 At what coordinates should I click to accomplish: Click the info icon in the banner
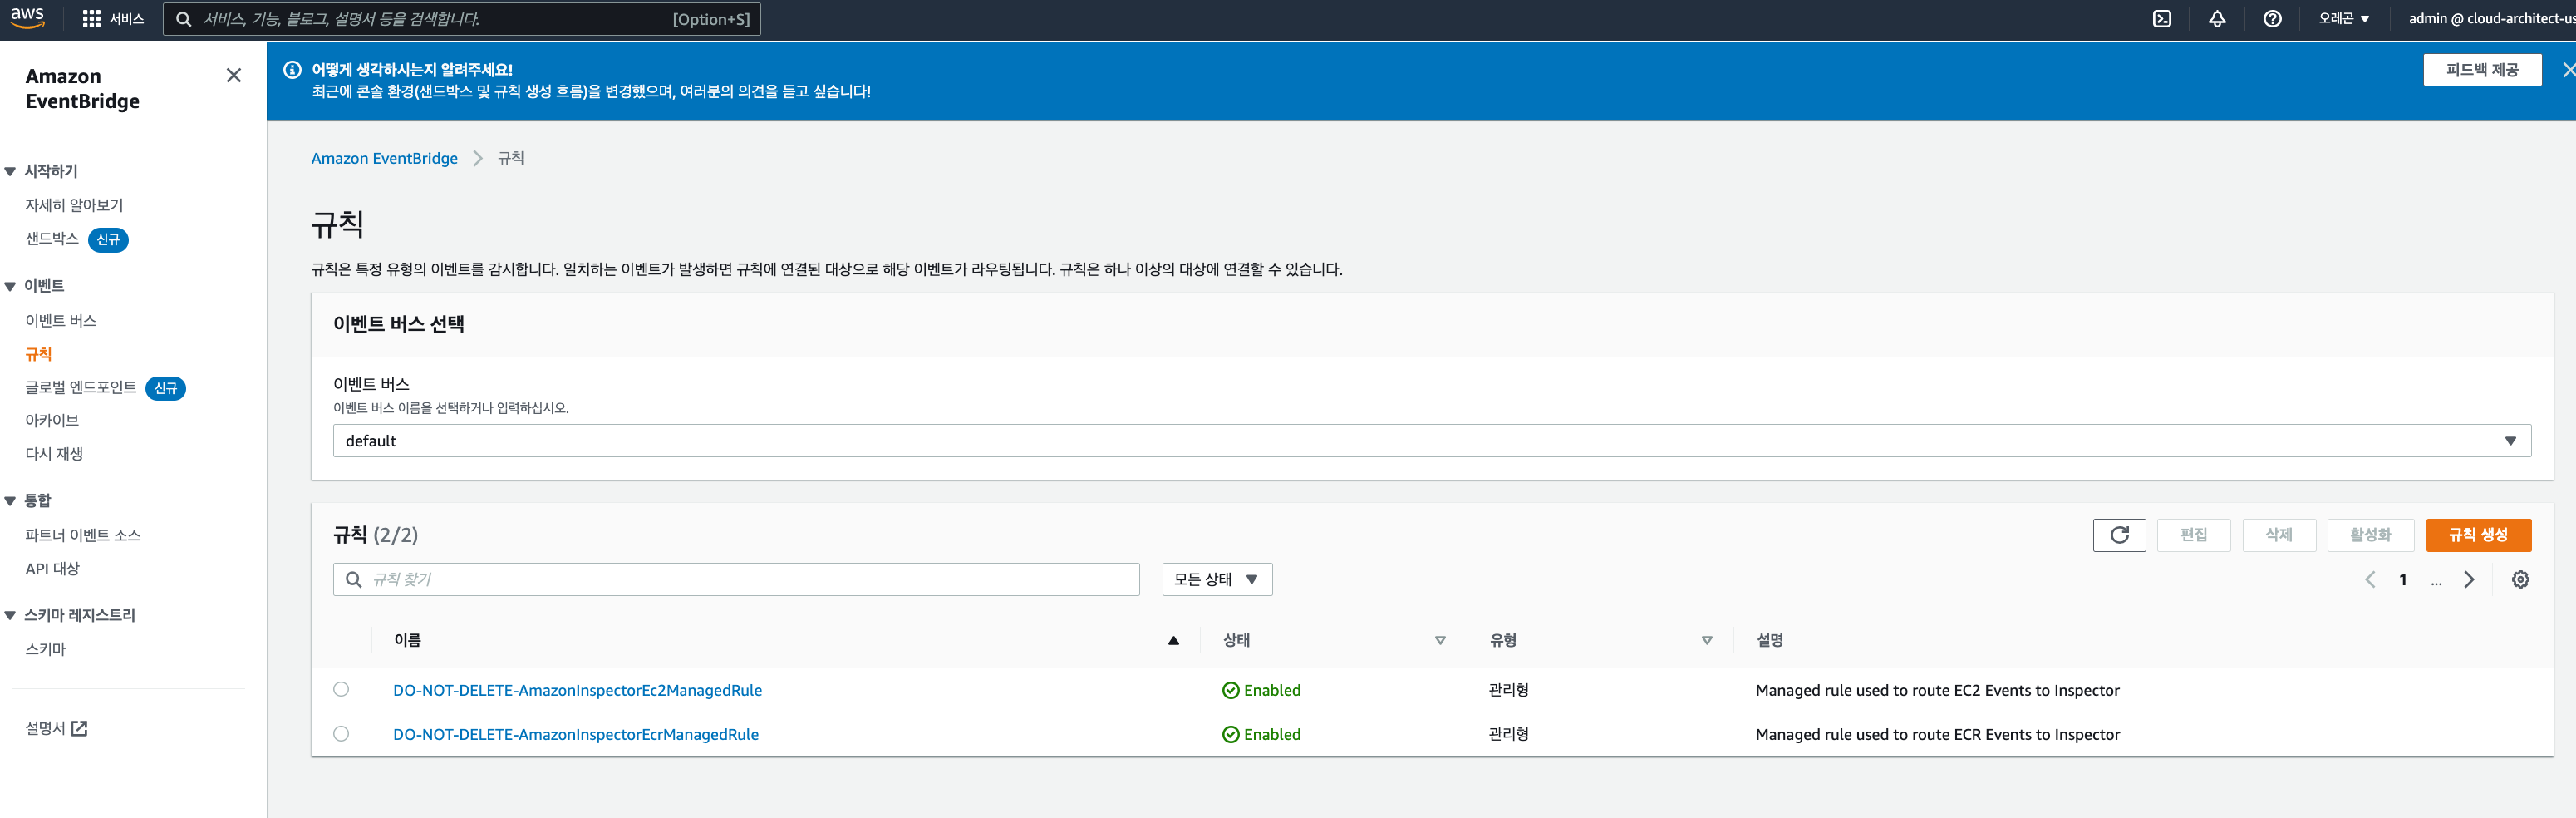pos(292,69)
